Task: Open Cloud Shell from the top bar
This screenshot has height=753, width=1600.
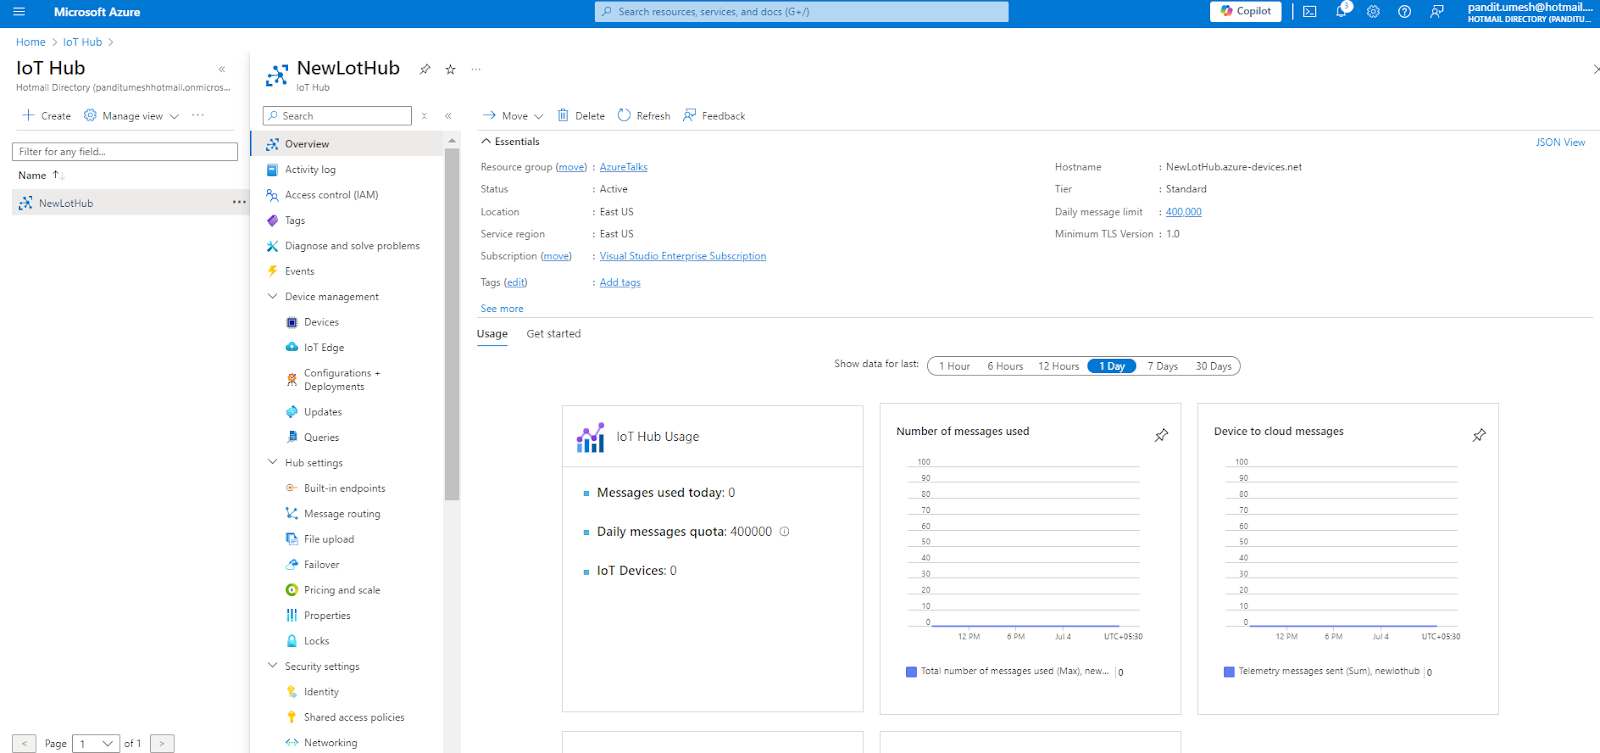Action: (x=1309, y=12)
